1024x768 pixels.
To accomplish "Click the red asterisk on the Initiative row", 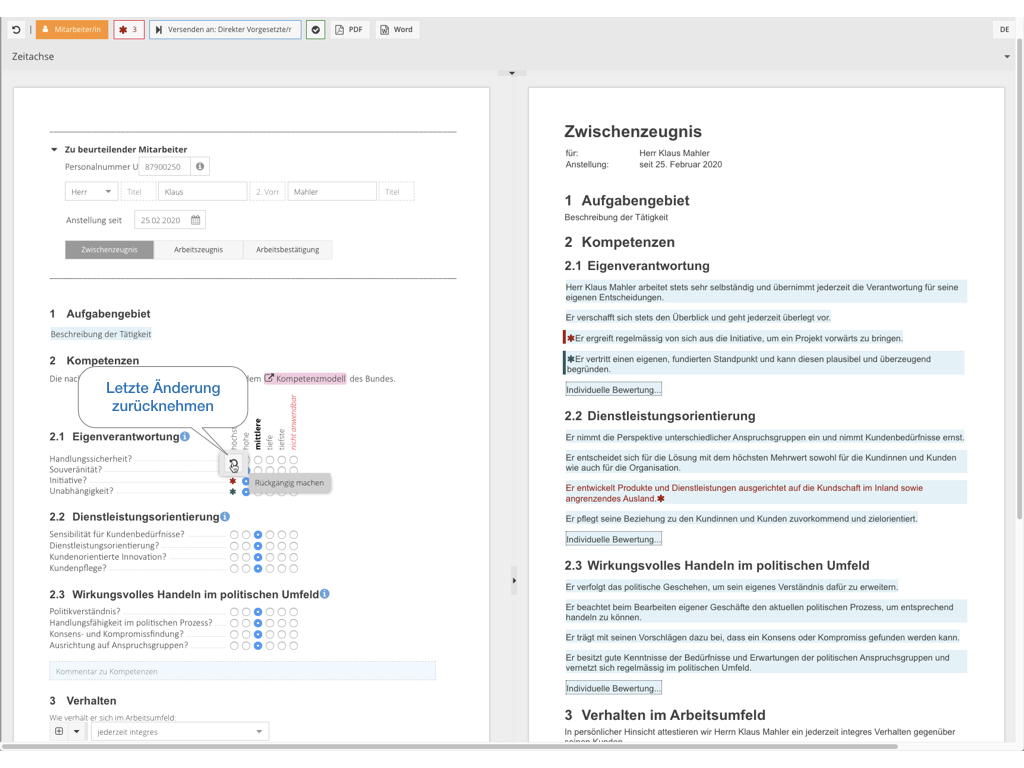I will (232, 481).
